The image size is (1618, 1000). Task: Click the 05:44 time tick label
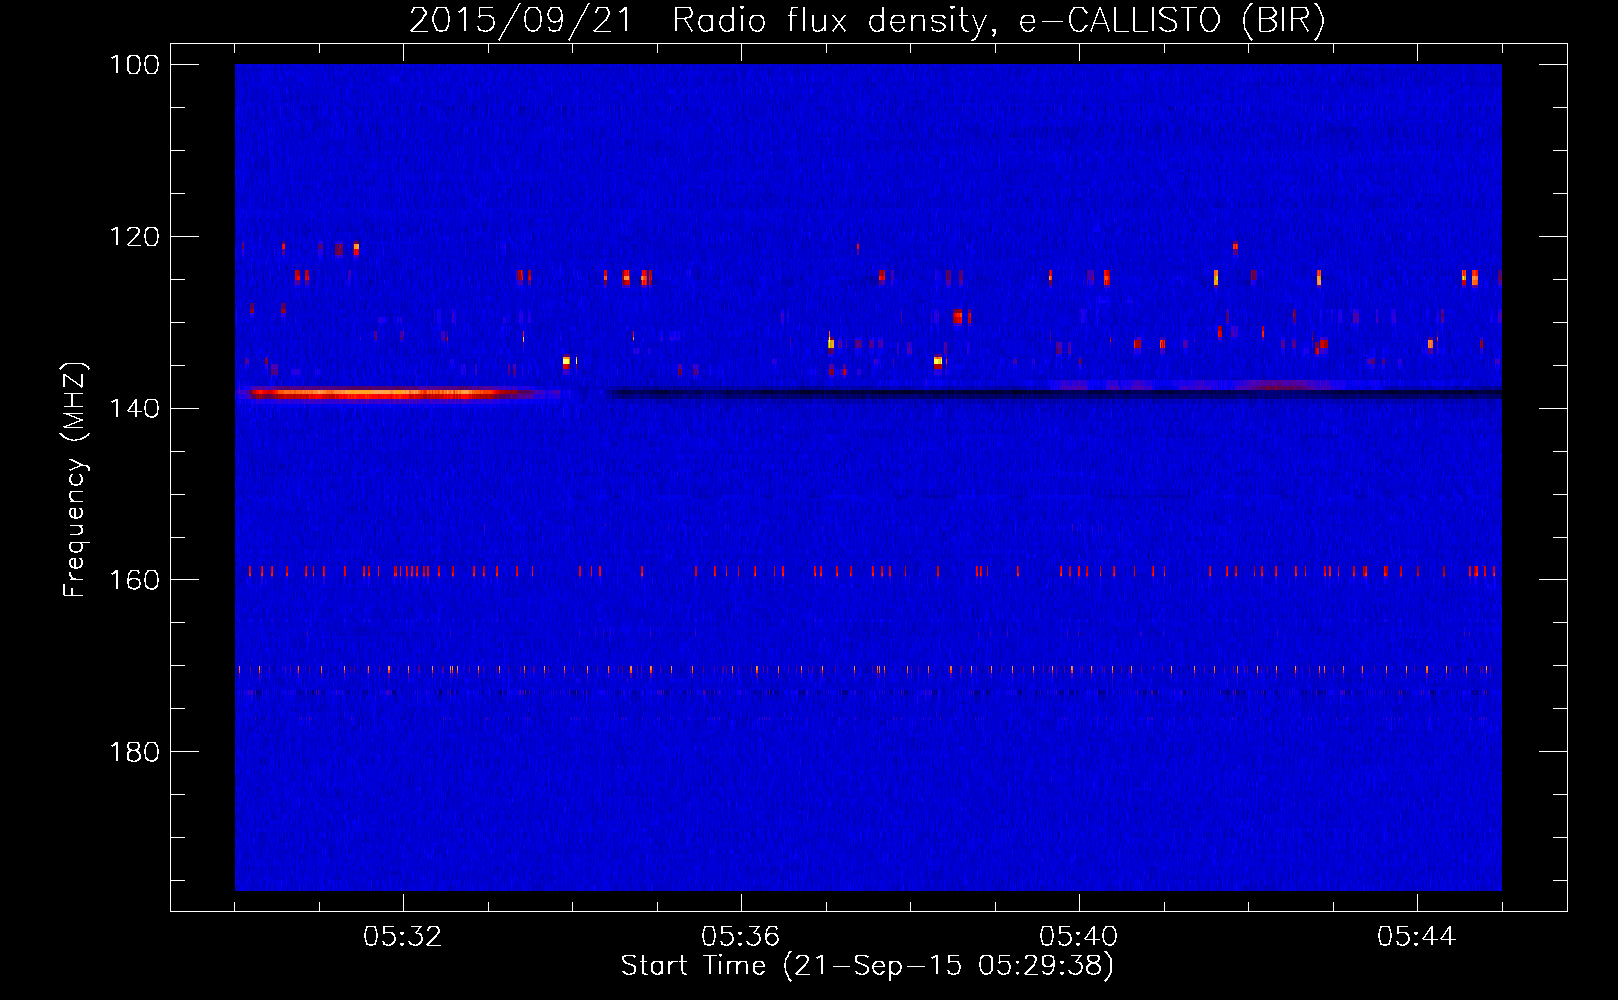1417,937
